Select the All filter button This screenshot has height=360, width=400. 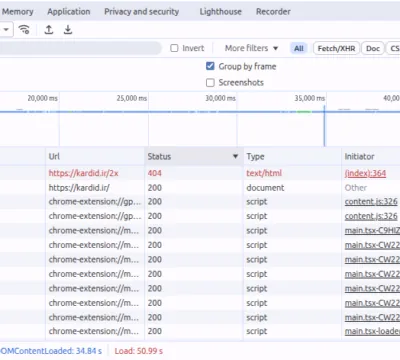pyautogui.click(x=299, y=48)
